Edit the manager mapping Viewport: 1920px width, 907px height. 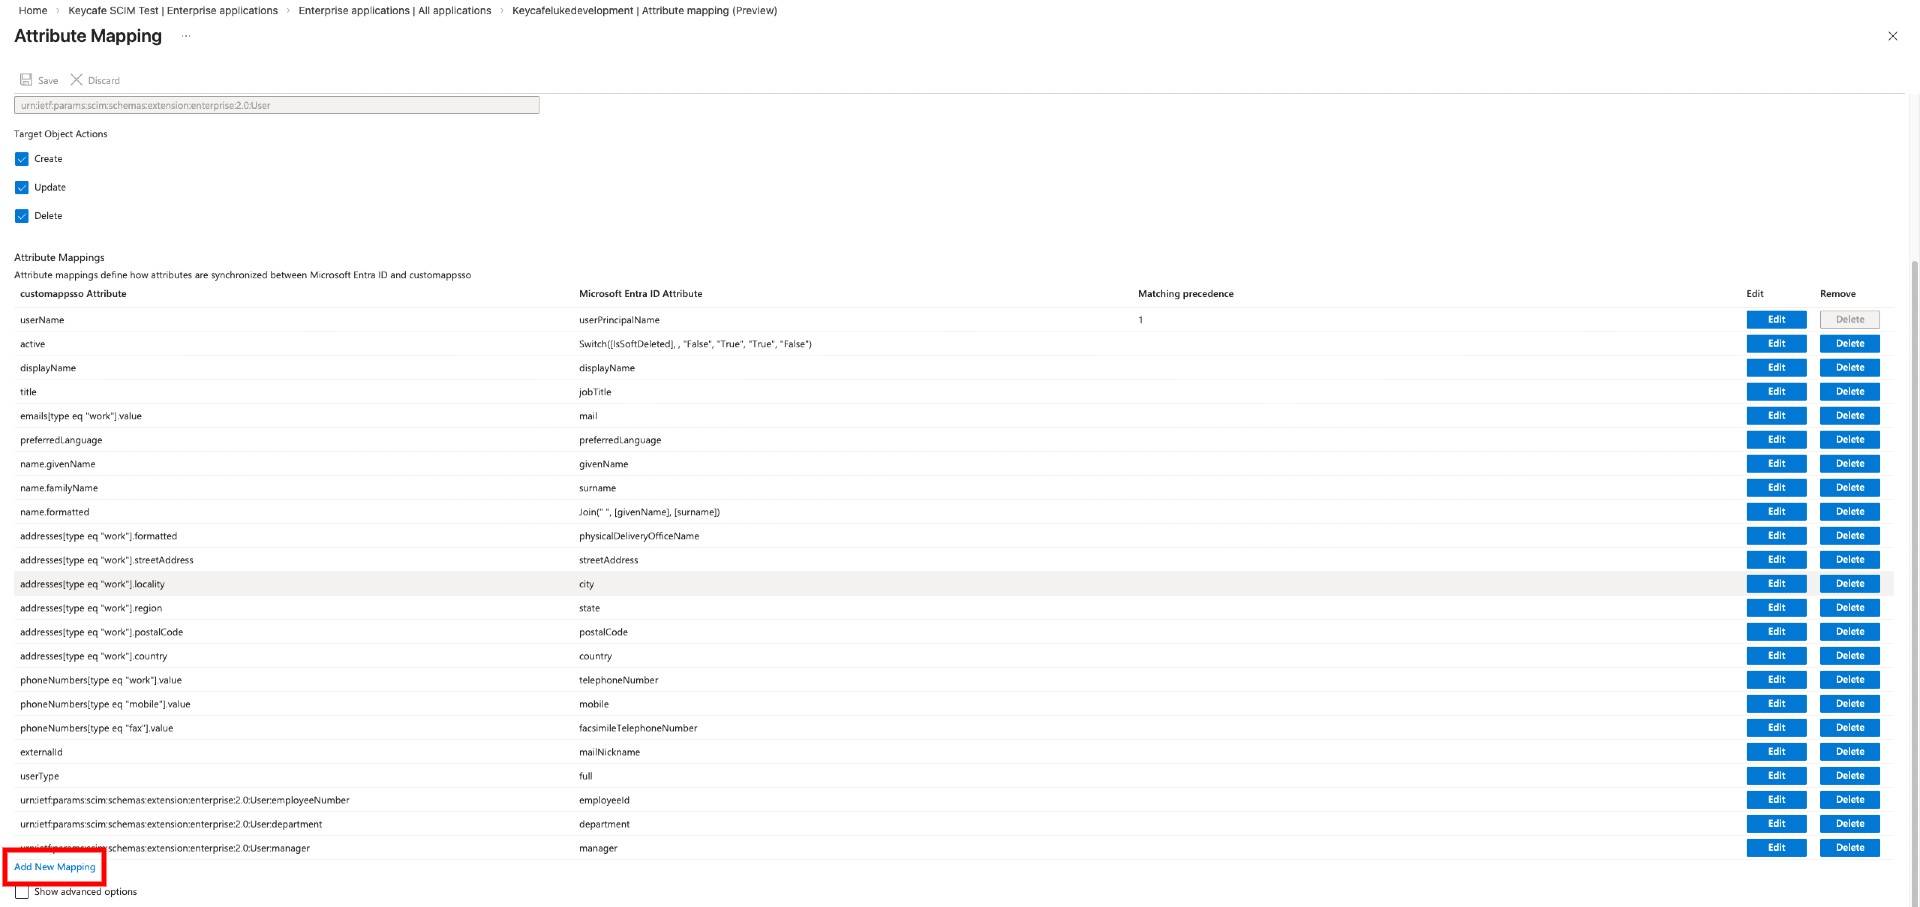coord(1776,848)
